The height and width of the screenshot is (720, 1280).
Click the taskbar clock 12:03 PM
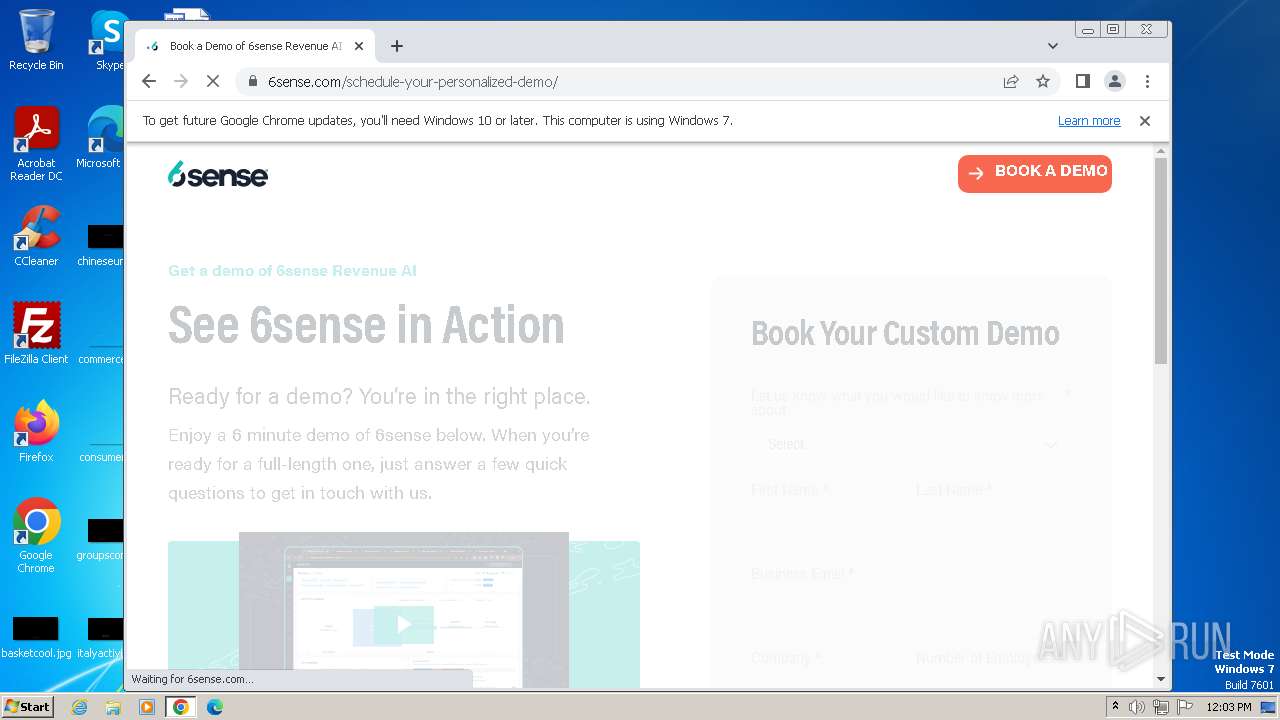point(1229,707)
